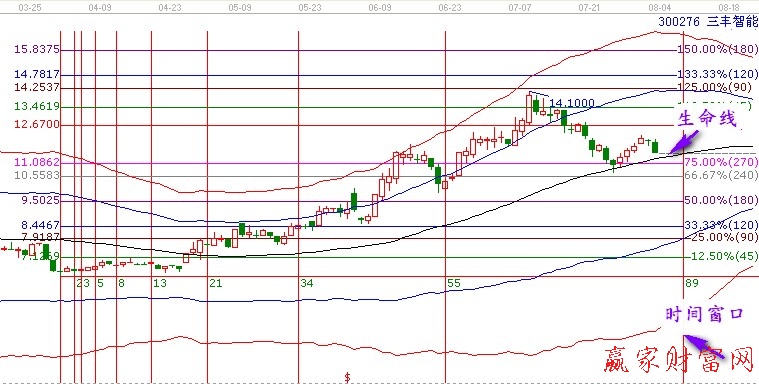Select the 15.8375 price level label
This screenshot has width=759, height=384.
coord(37,49)
